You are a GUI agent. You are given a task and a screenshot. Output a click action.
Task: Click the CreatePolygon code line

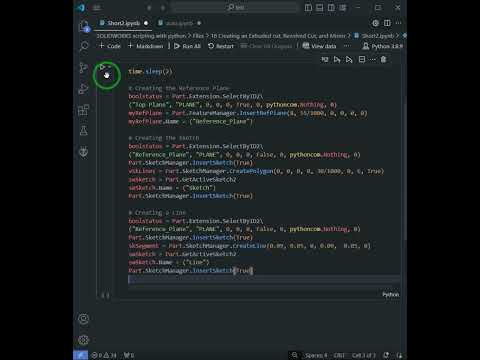point(256,171)
